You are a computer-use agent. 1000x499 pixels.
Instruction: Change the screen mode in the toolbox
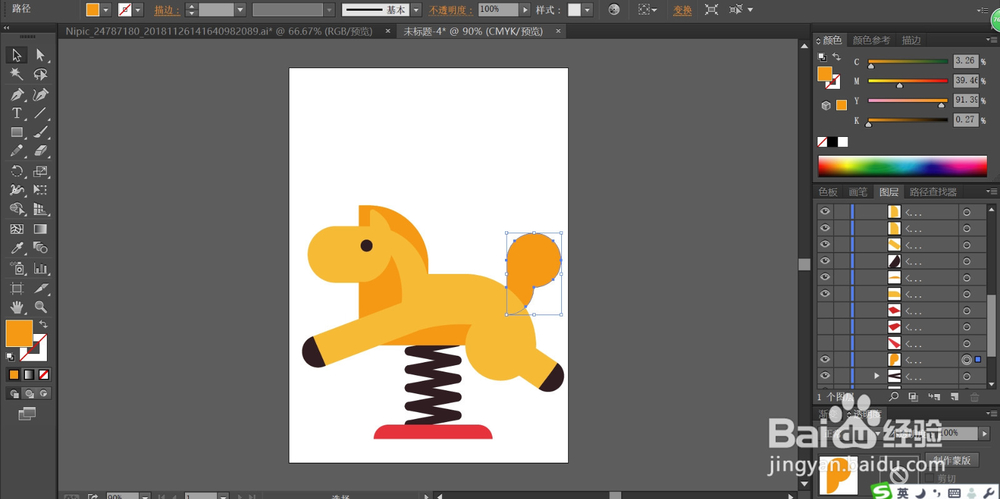tap(27, 414)
